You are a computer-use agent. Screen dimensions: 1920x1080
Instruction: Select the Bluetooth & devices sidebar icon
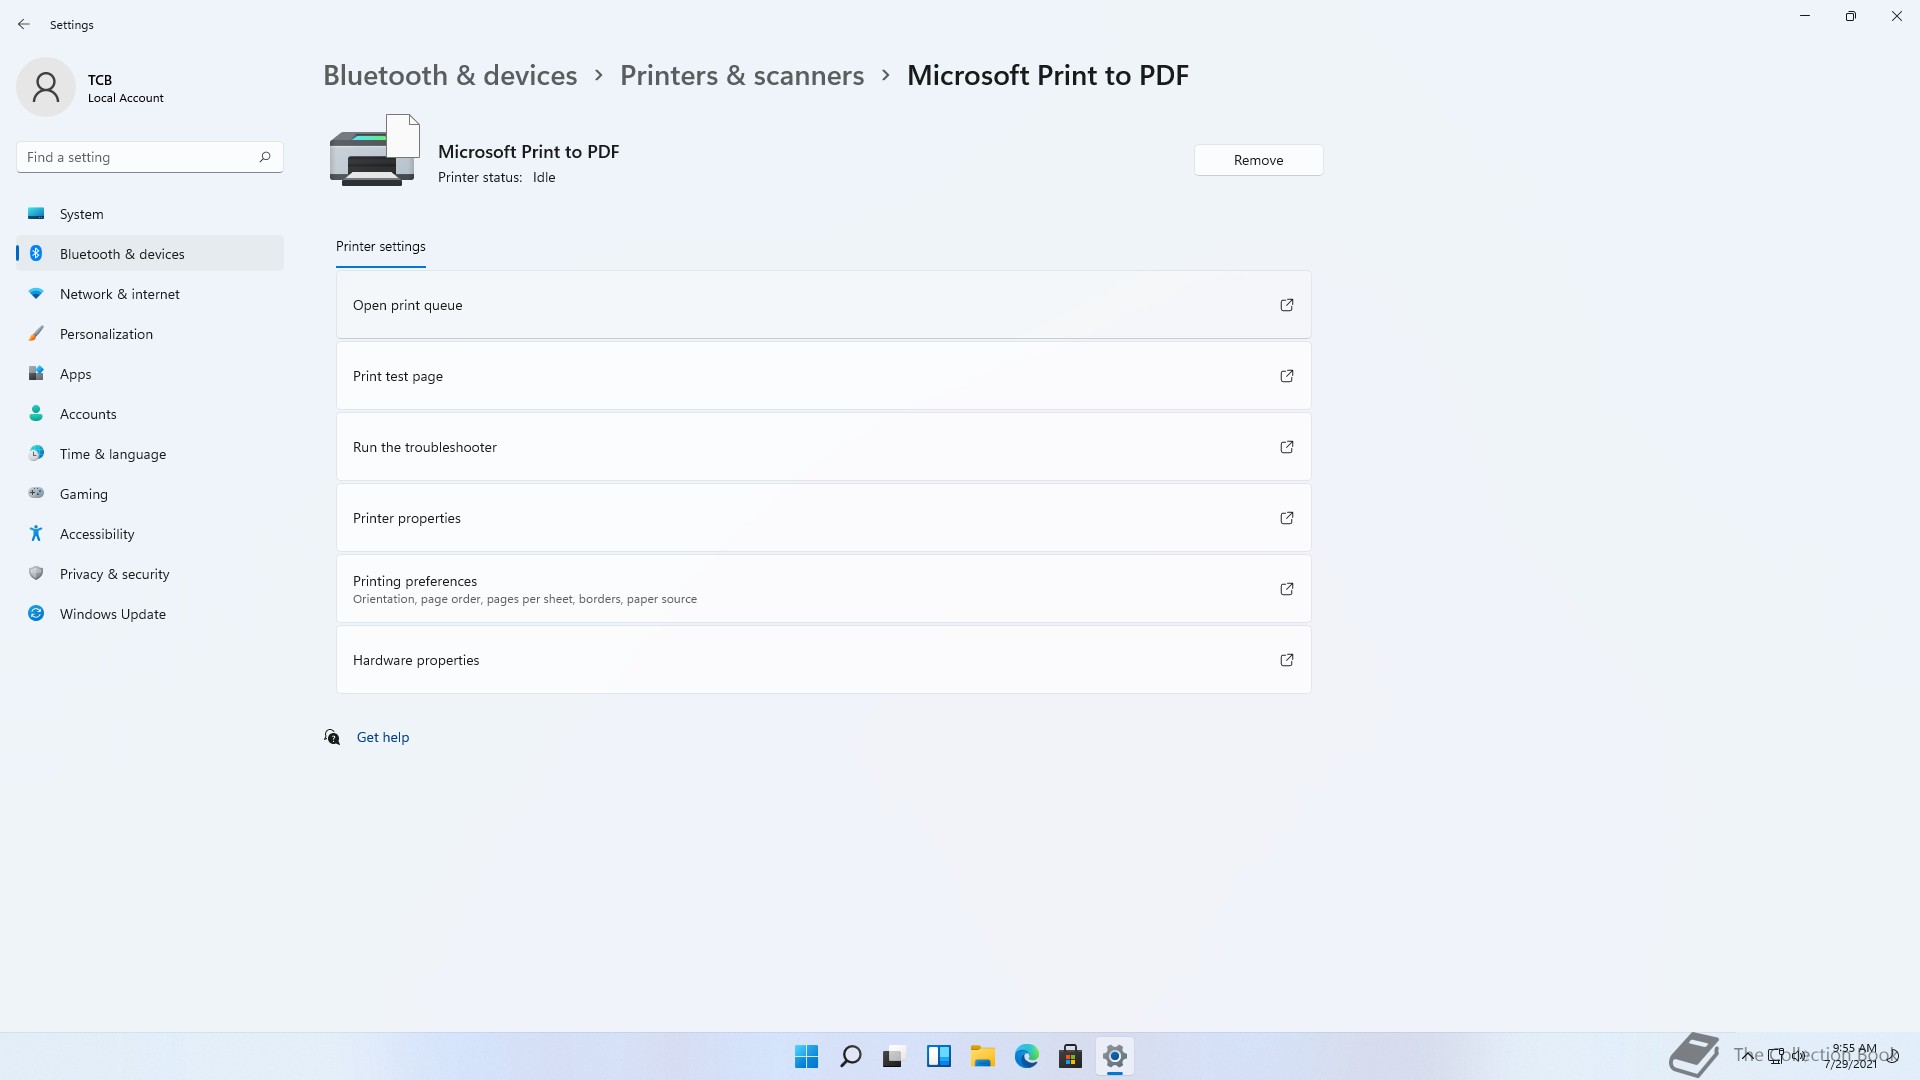[36, 253]
